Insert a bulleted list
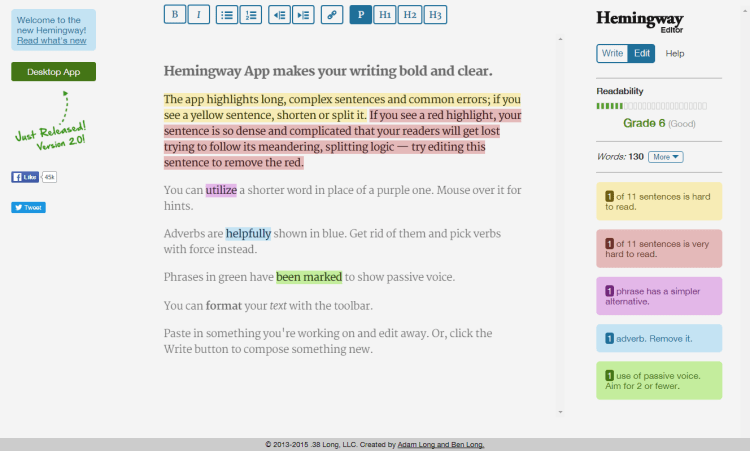 [x=227, y=14]
